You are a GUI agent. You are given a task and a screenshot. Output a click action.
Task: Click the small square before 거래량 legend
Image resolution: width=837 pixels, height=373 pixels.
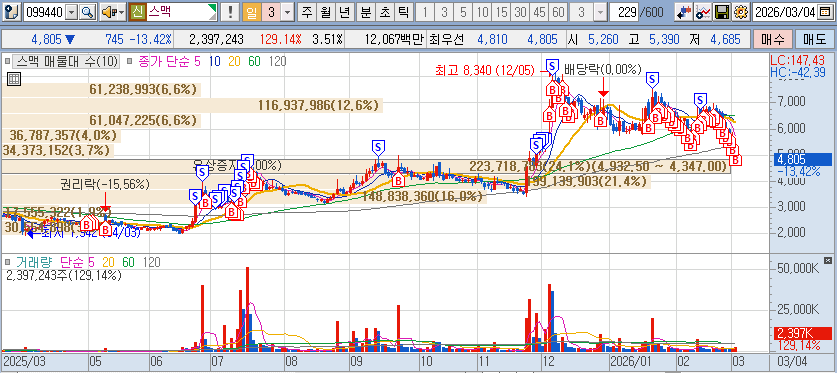click(x=7, y=262)
